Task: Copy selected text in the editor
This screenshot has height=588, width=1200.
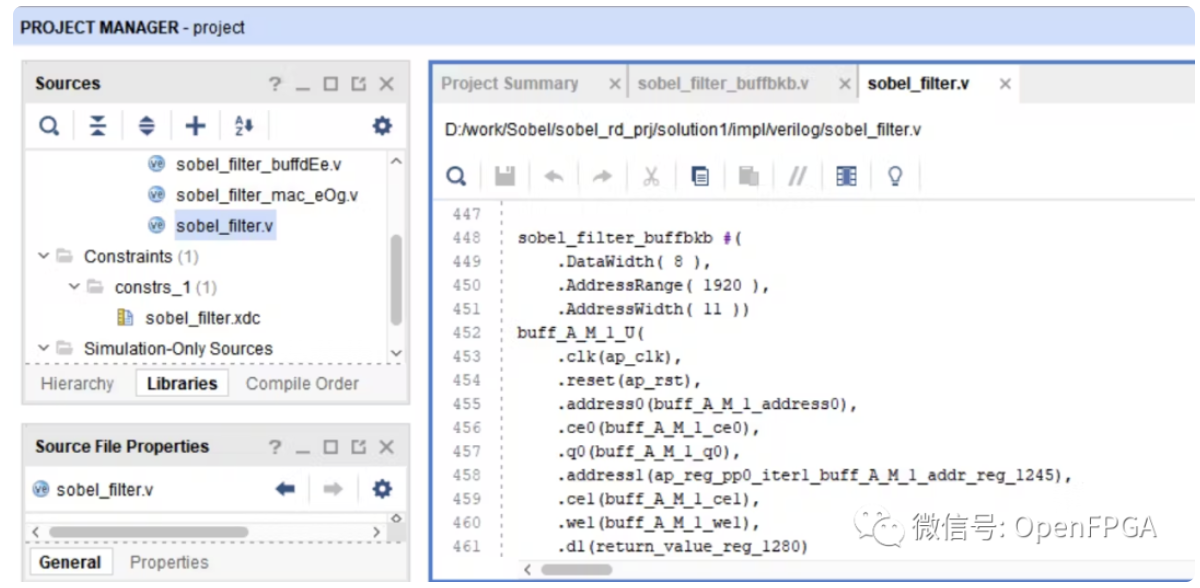Action: [x=700, y=176]
